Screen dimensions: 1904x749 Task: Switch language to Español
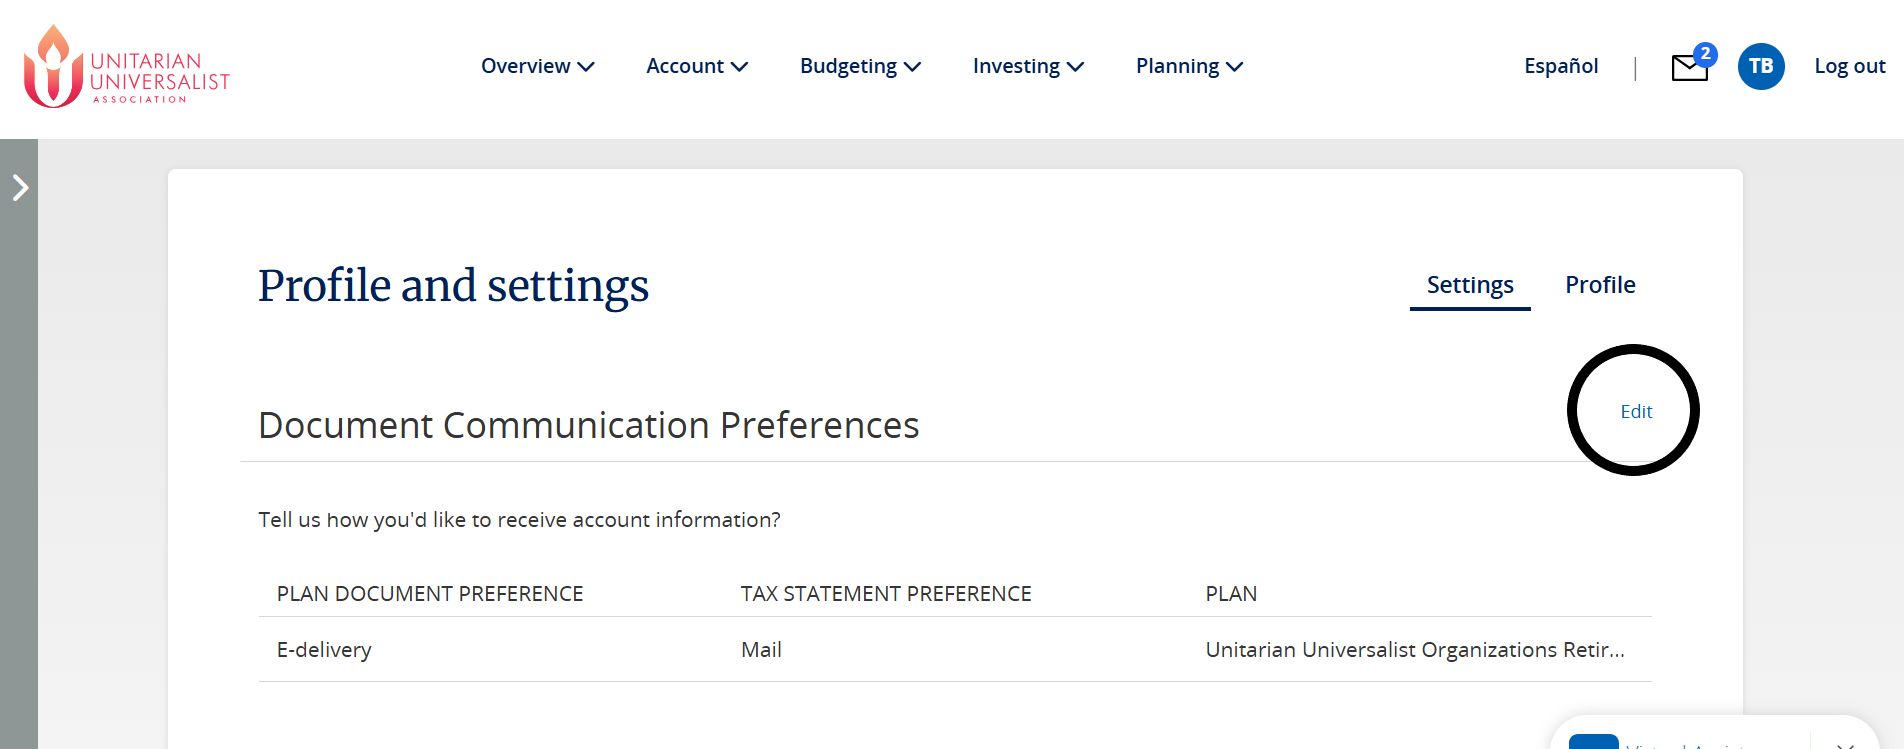click(1560, 67)
